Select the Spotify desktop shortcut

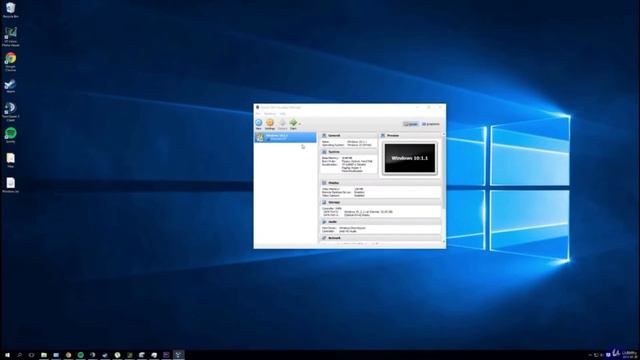(x=10, y=136)
